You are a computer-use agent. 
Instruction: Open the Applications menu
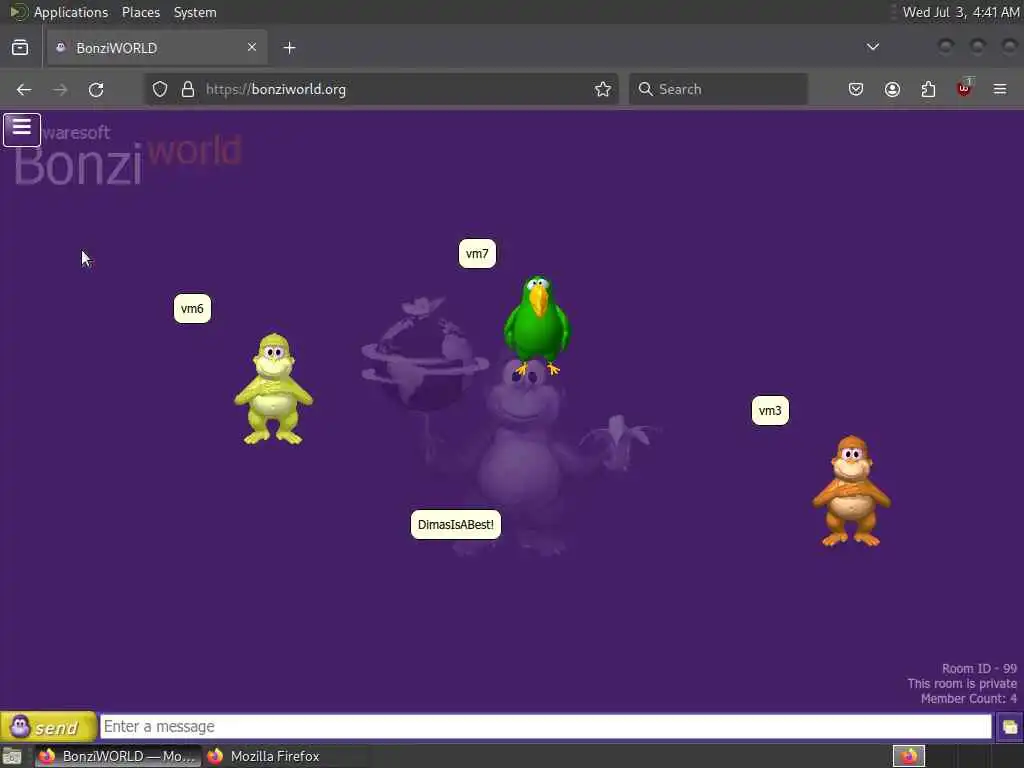(x=71, y=12)
